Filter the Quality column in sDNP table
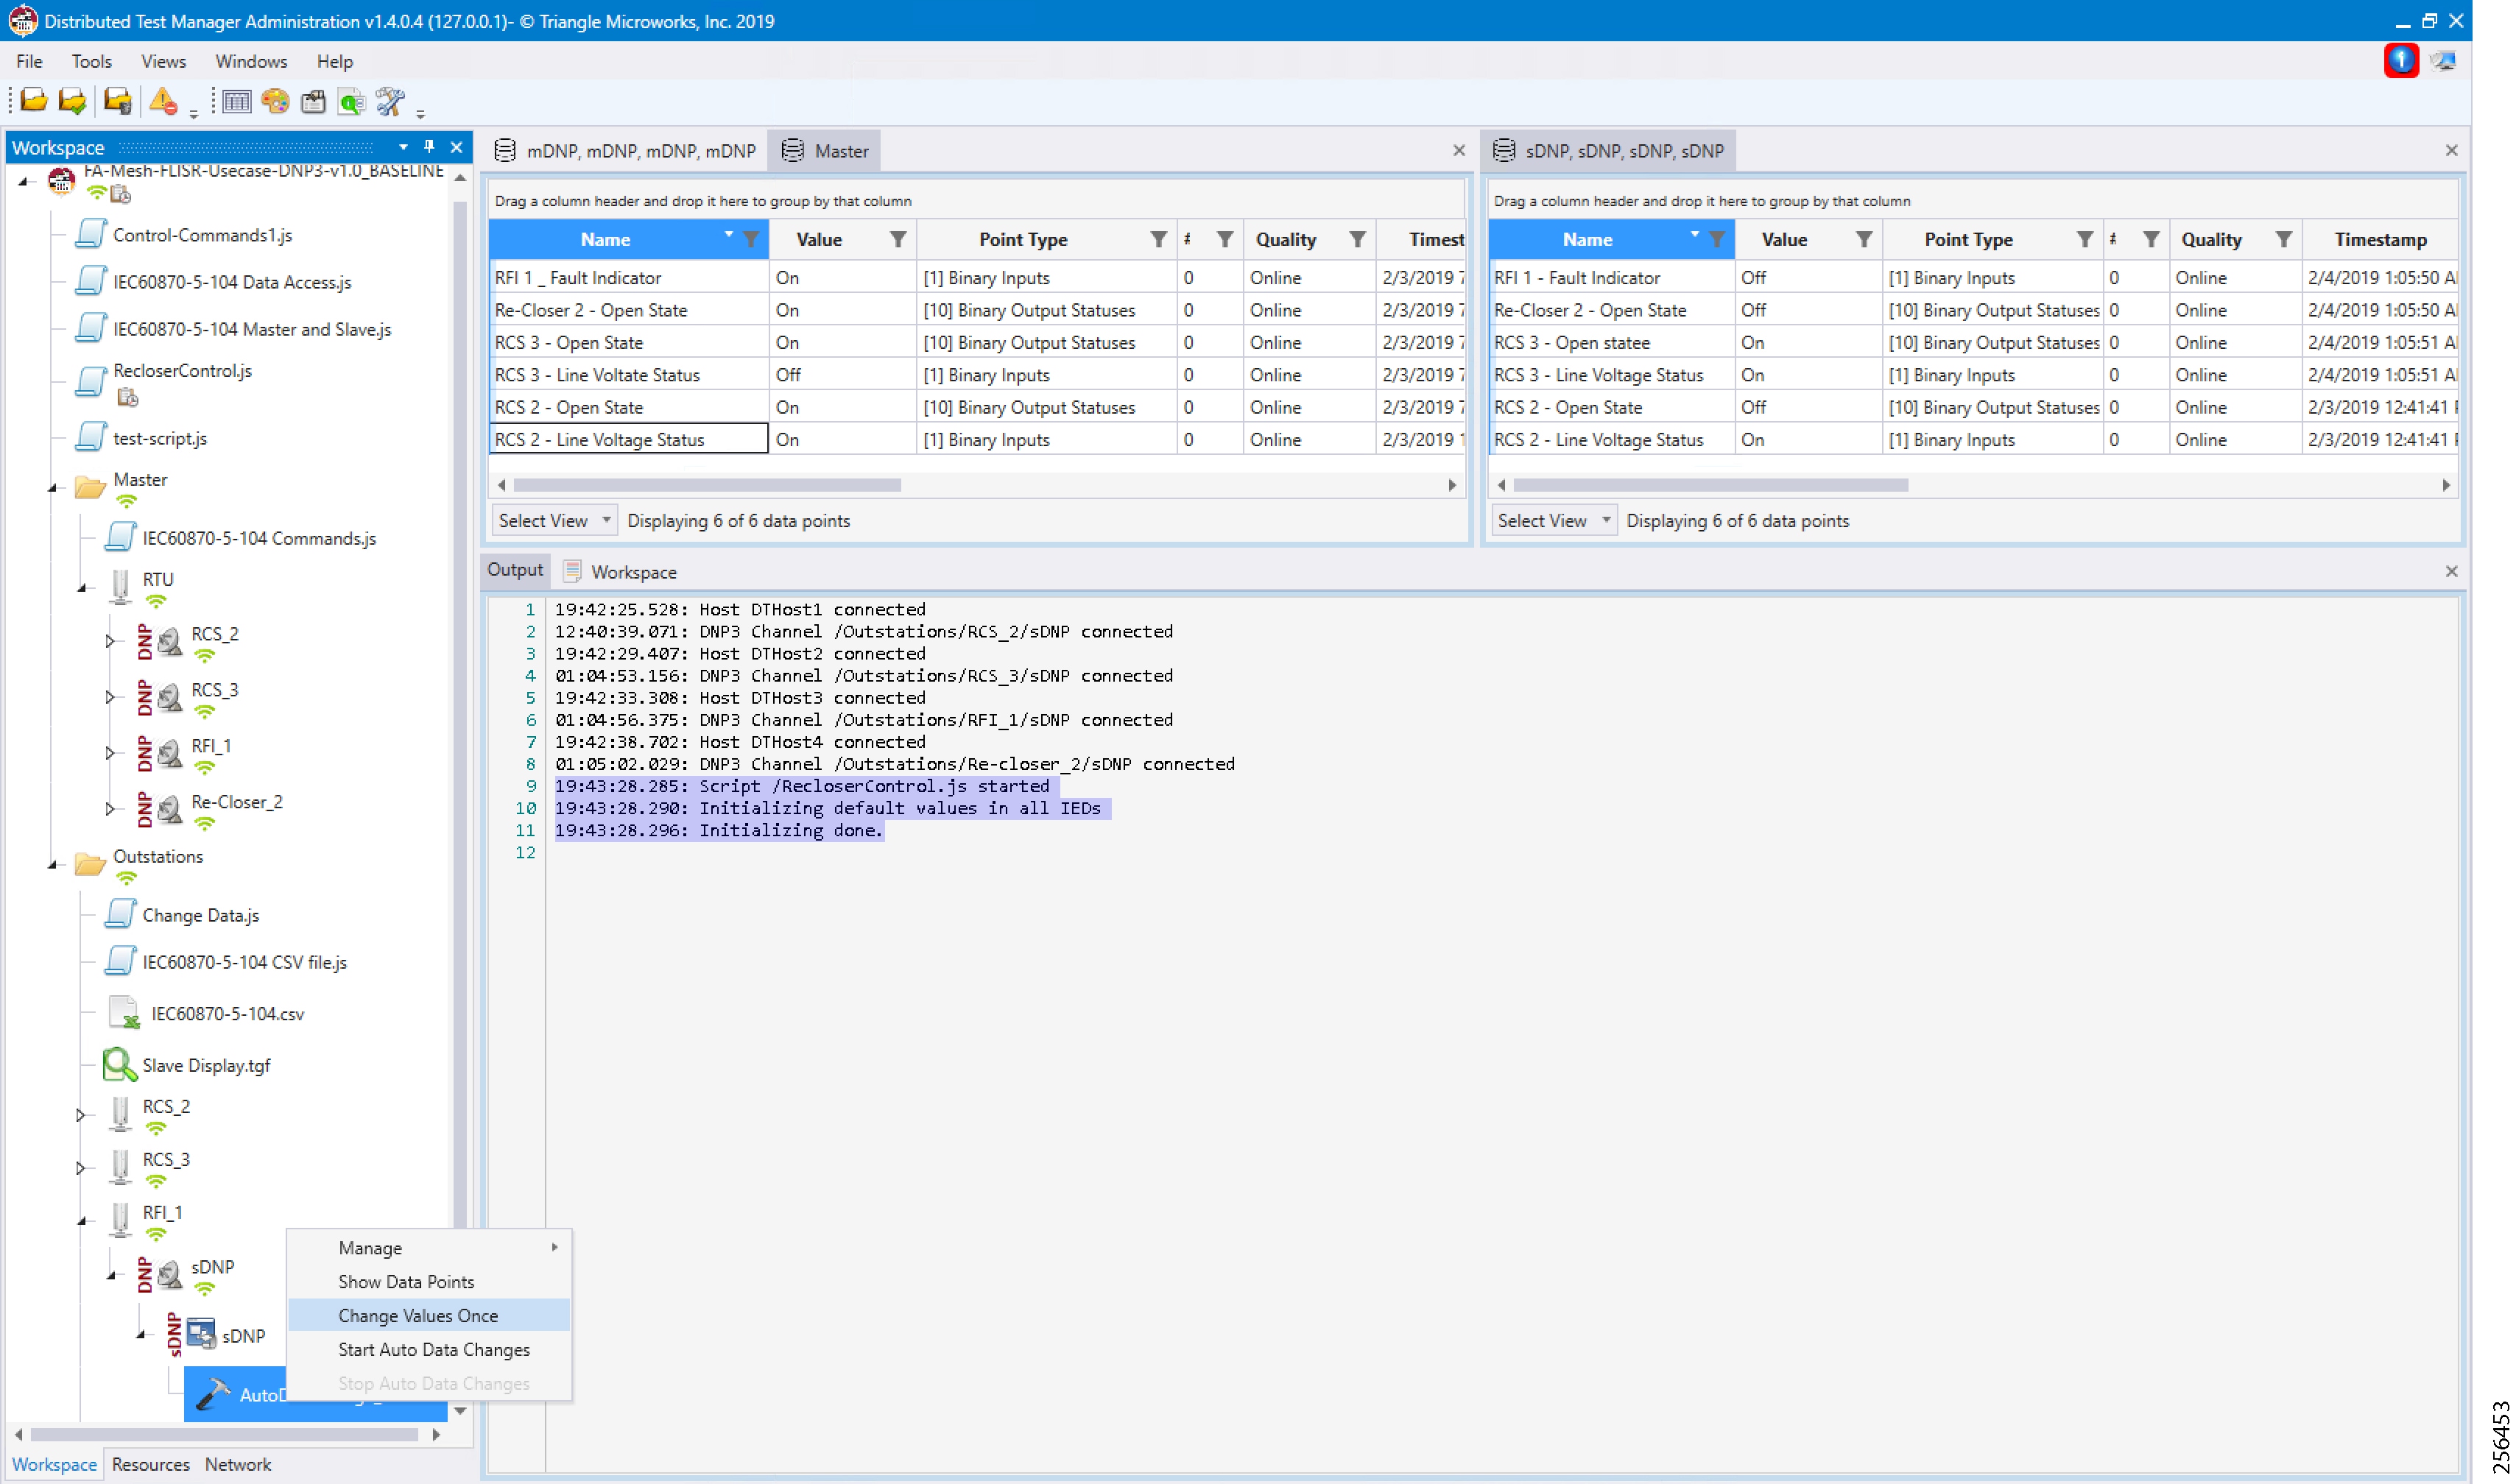The image size is (2516, 1484). point(2284,239)
